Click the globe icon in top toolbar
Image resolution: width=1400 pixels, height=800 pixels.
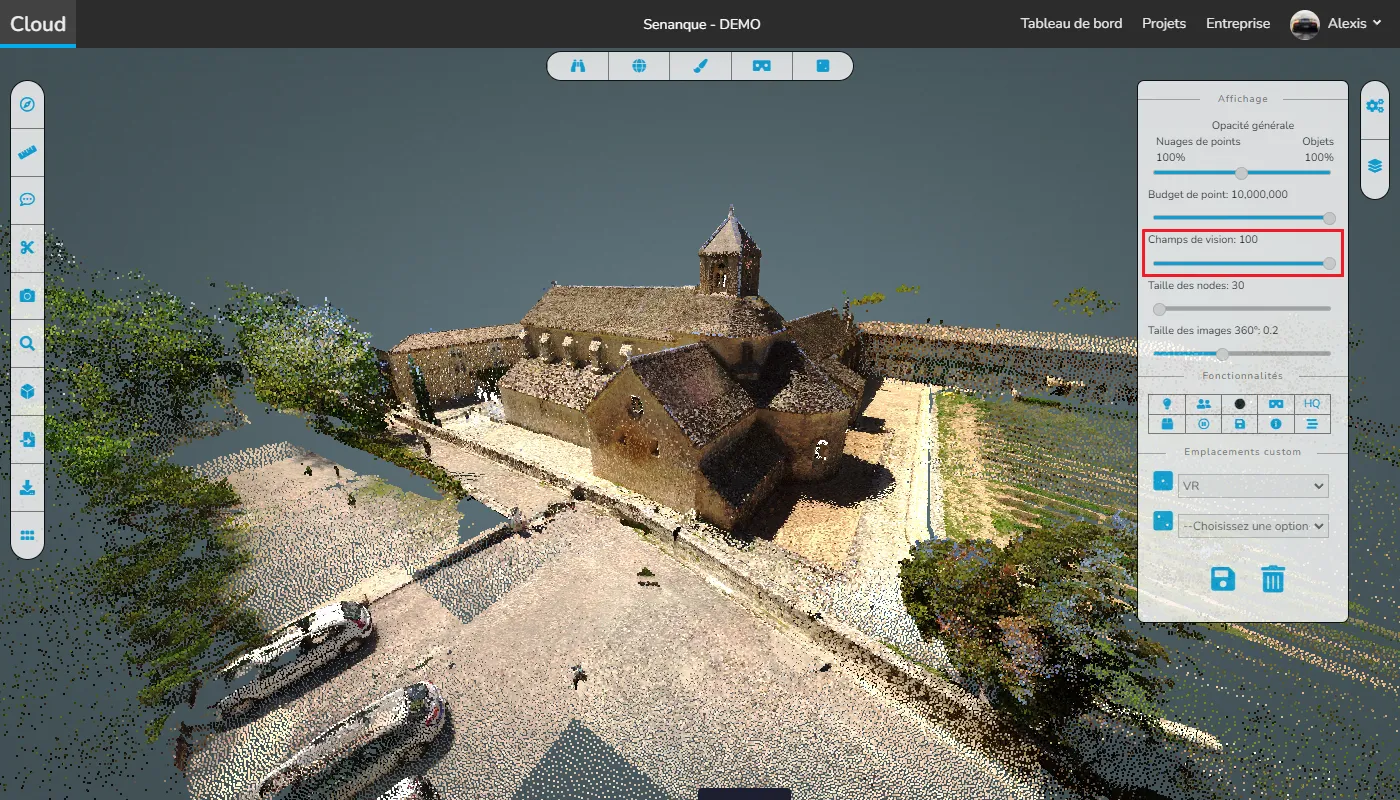(639, 66)
